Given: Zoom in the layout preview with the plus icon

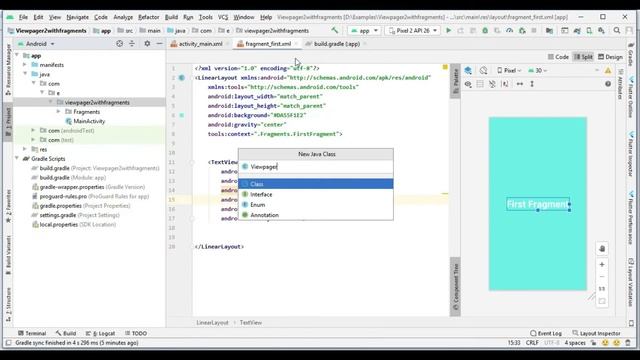Looking at the screenshot, I should point(602,264).
